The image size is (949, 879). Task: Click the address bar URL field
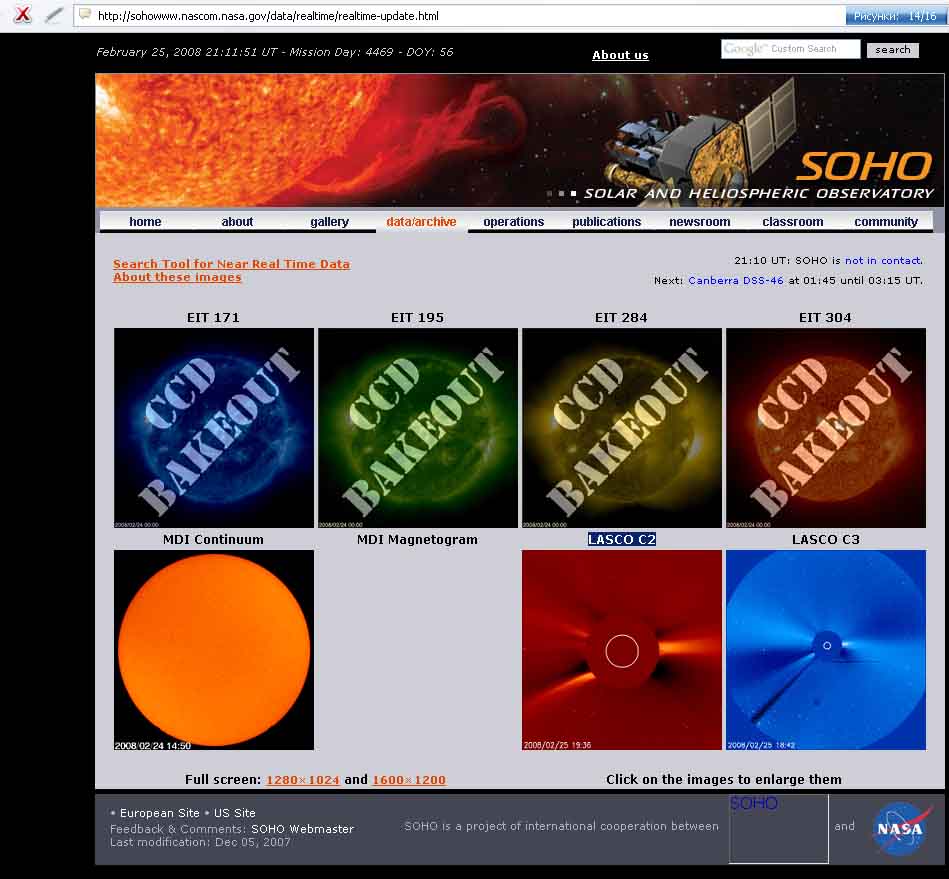click(459, 16)
